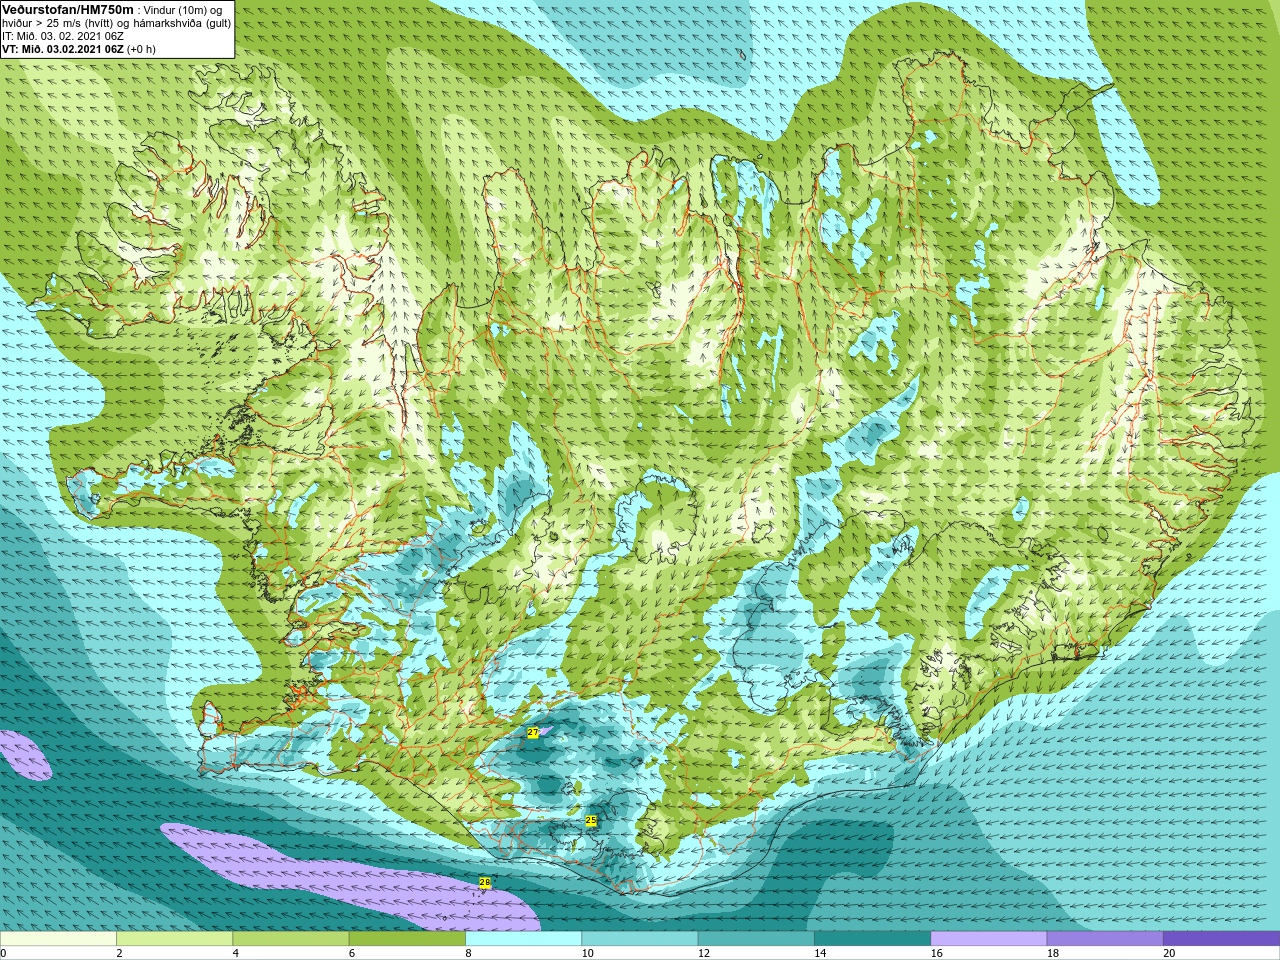Image resolution: width=1280 pixels, height=960 pixels.
Task: Pick the medium purple 18–20 scale swatch
Action: click(x=1104, y=939)
